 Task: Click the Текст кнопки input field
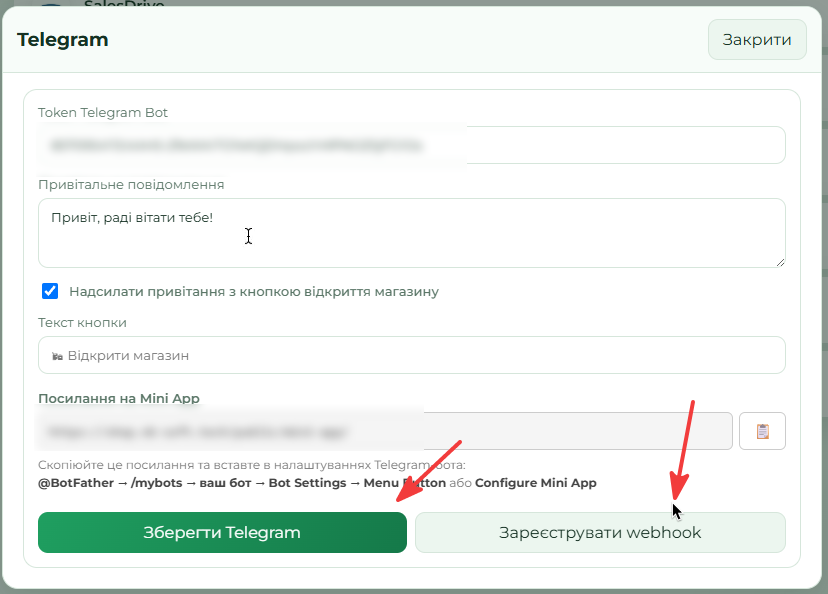[411, 355]
